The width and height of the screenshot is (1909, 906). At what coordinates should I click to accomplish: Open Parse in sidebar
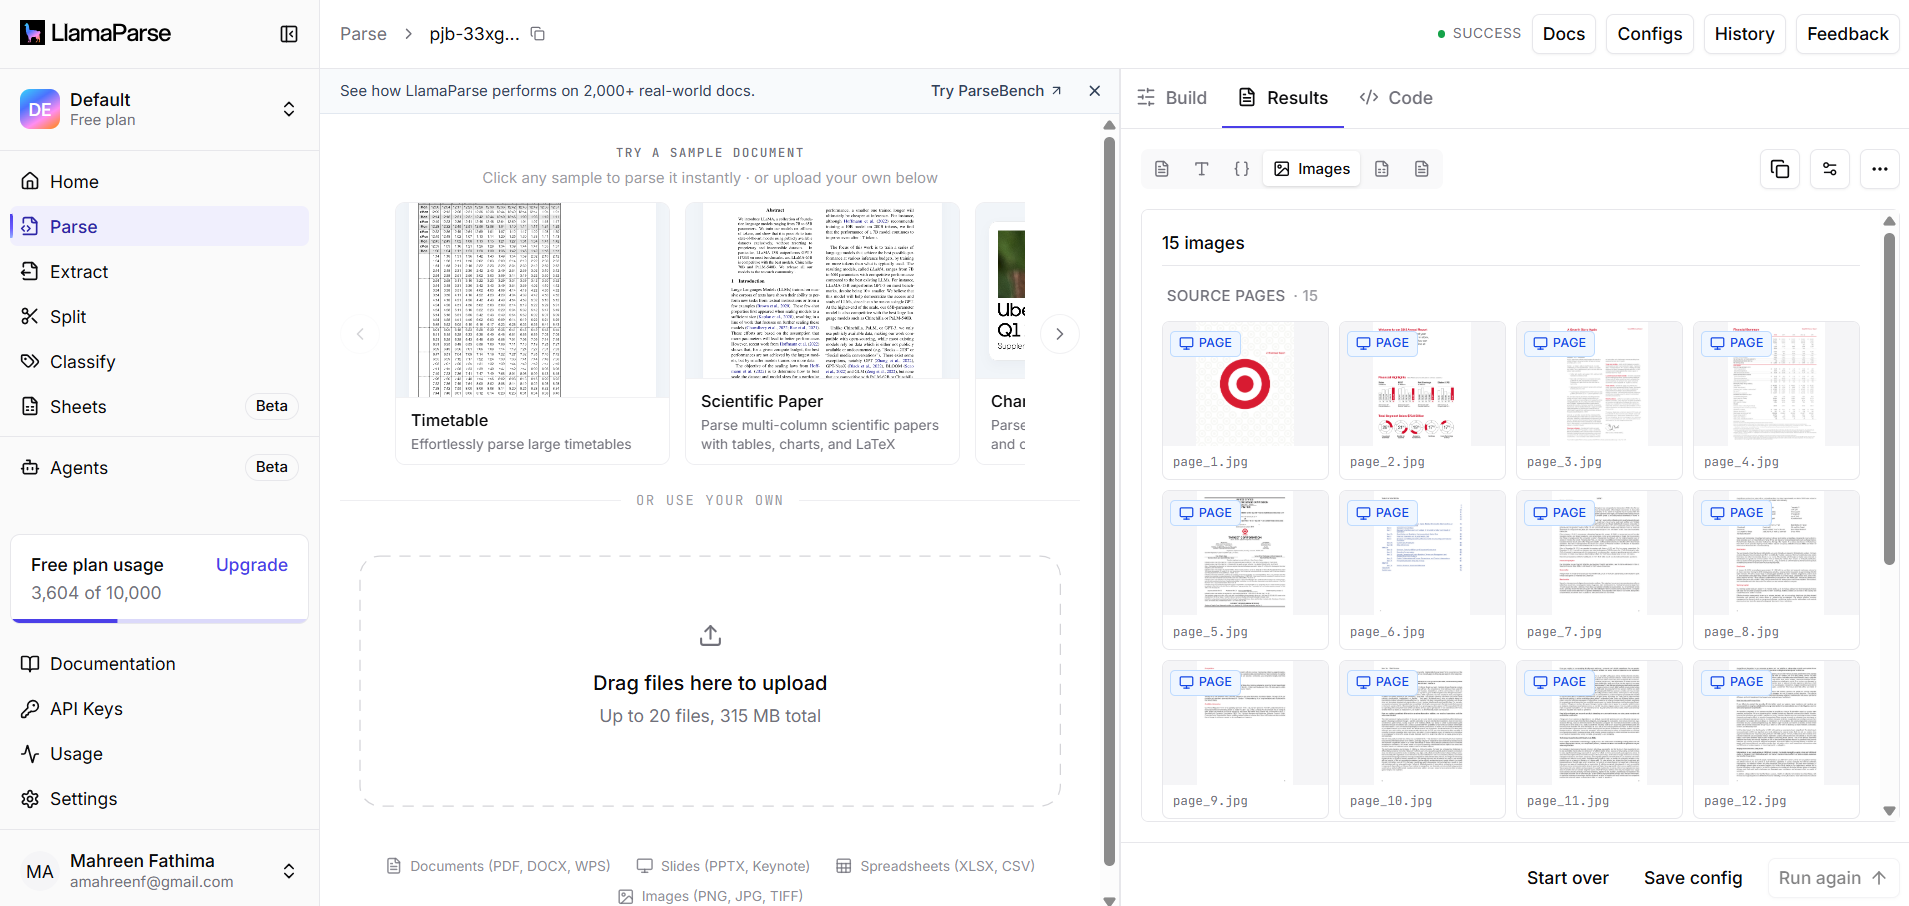point(160,227)
